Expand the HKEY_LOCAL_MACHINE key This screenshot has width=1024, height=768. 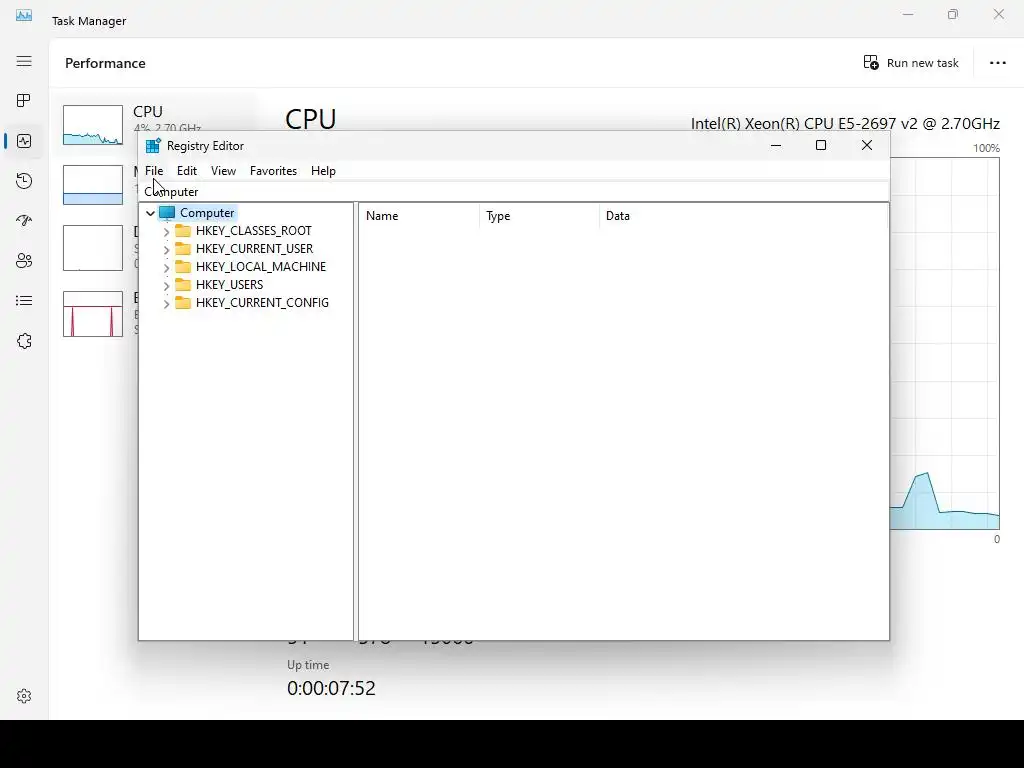coord(167,267)
